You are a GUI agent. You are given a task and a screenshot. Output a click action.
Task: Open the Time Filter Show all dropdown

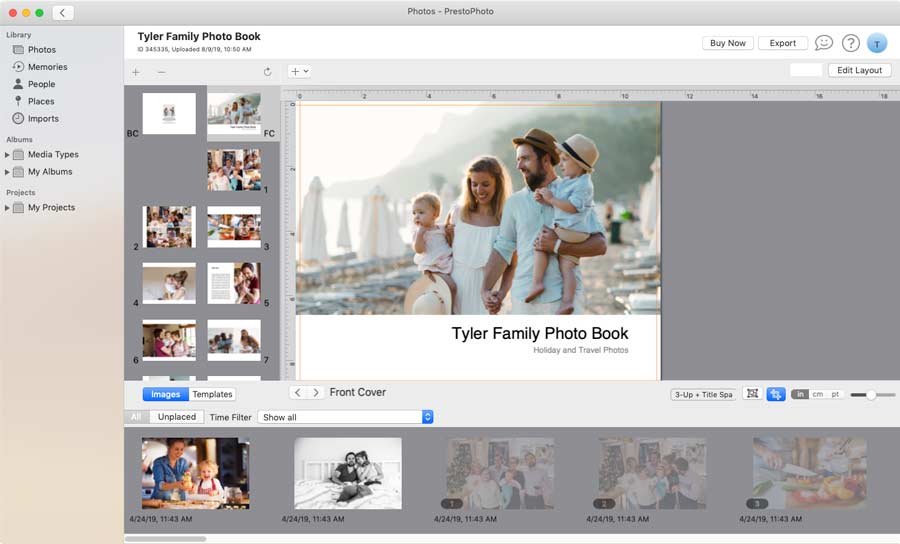[x=346, y=417]
